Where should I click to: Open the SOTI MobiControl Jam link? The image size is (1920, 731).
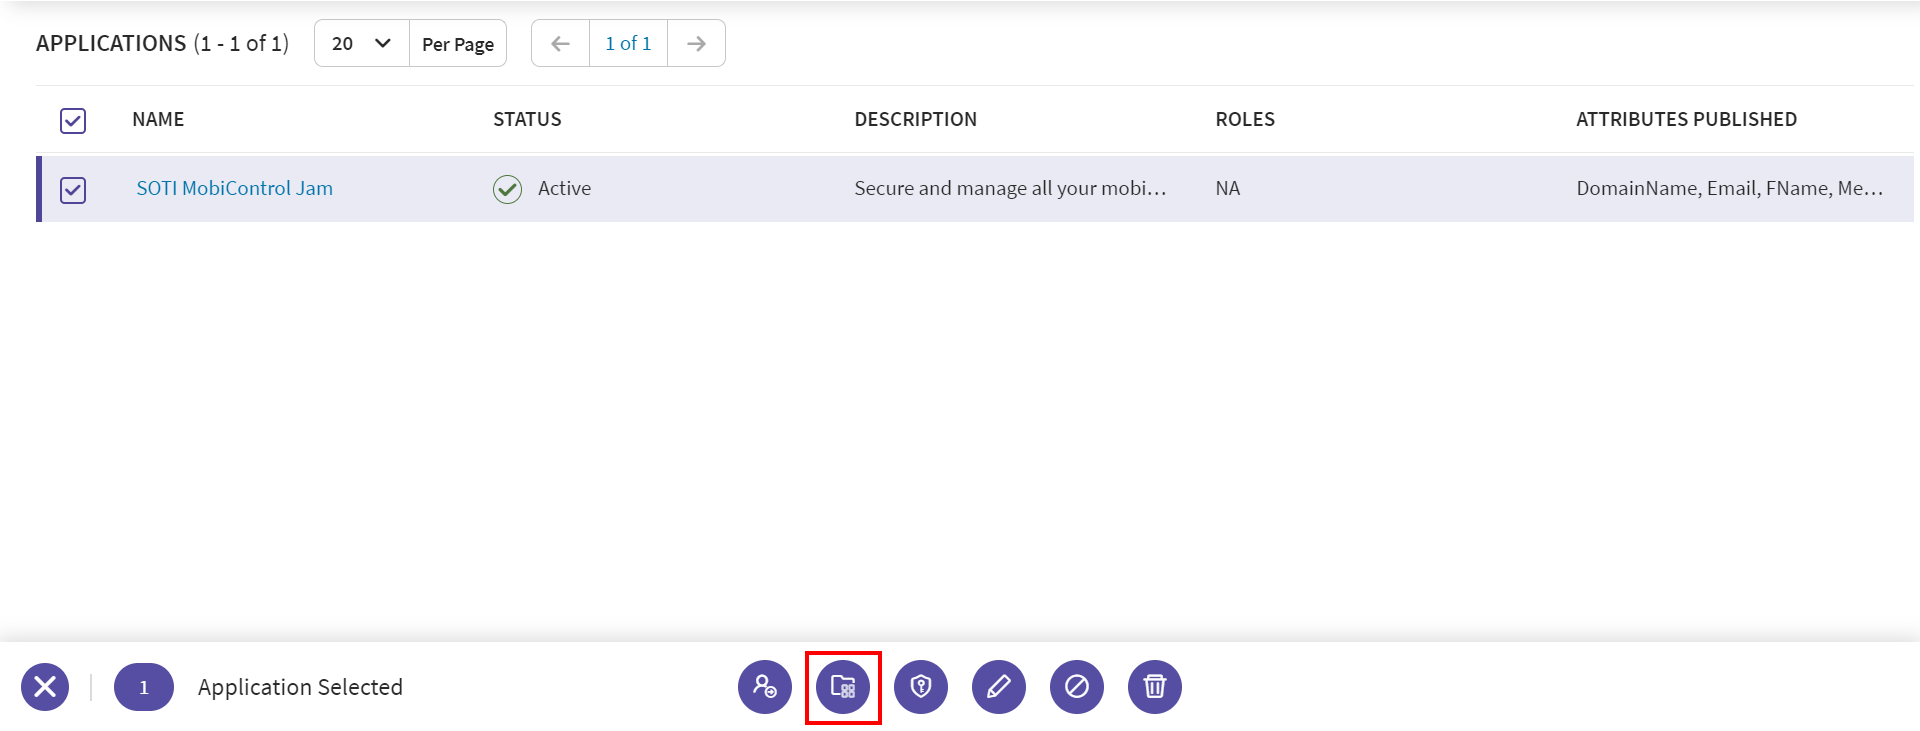pos(235,188)
